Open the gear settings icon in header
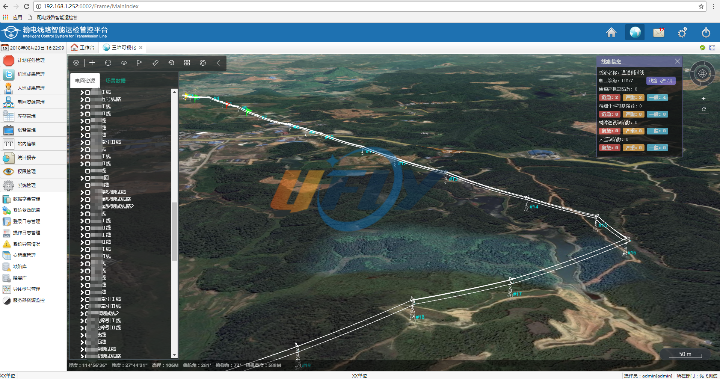This screenshot has height=379, width=720. [682, 32]
